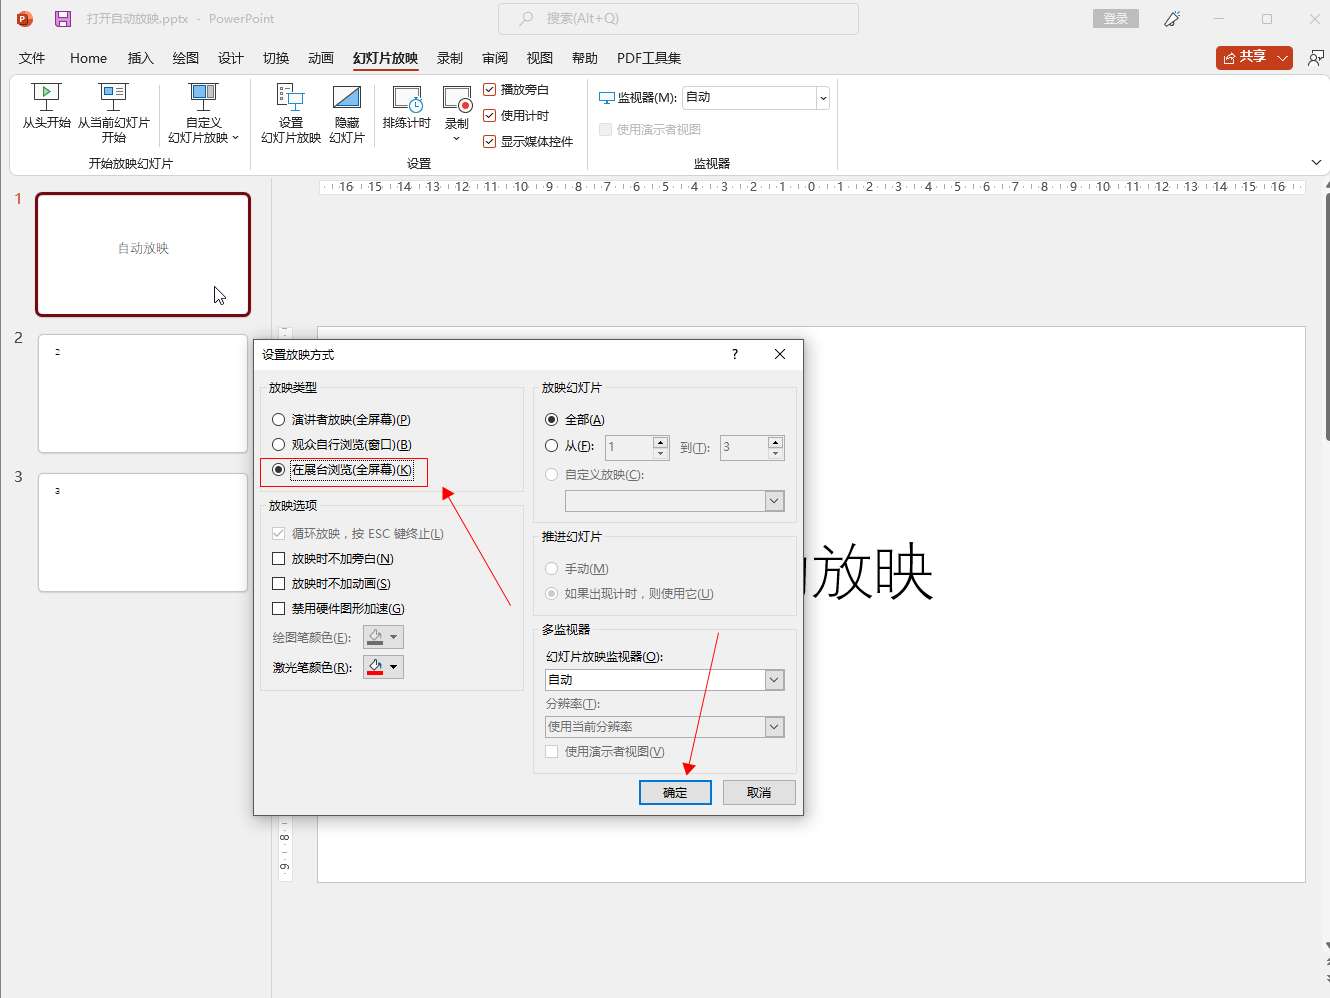Open the 绘图 Draw tab
The image size is (1330, 998).
click(186, 58)
